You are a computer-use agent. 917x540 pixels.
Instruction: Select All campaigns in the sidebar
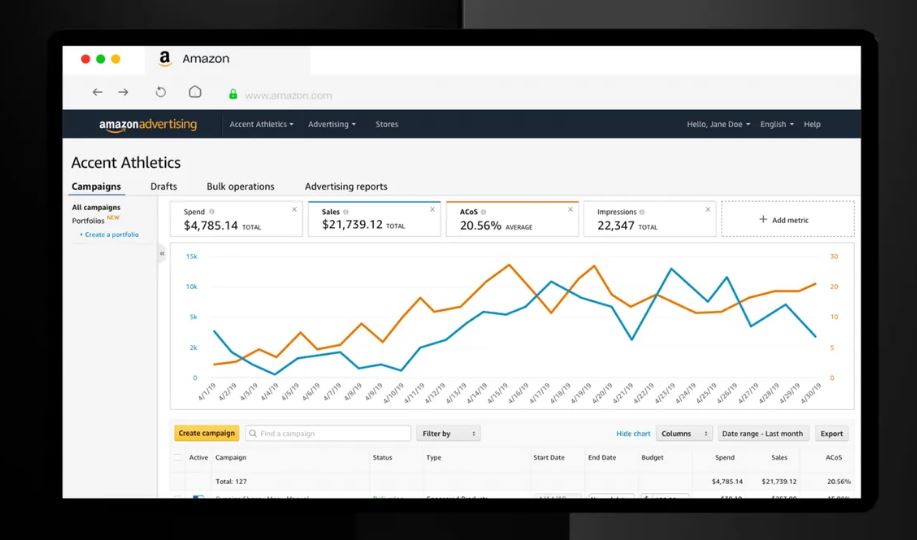[x=96, y=207]
